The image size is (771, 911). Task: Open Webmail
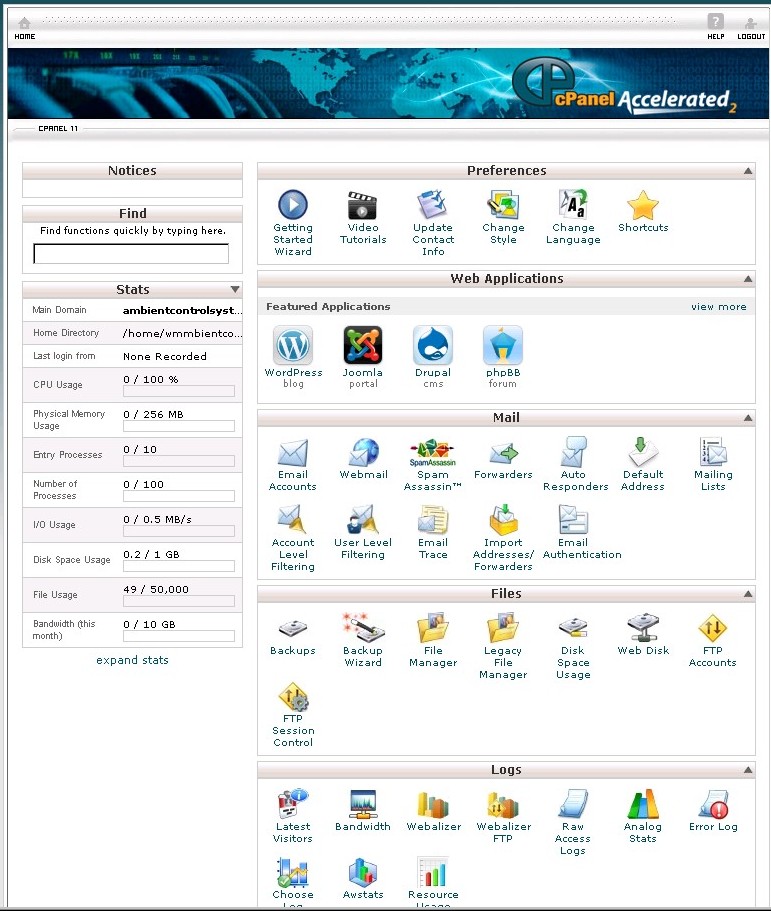click(363, 459)
